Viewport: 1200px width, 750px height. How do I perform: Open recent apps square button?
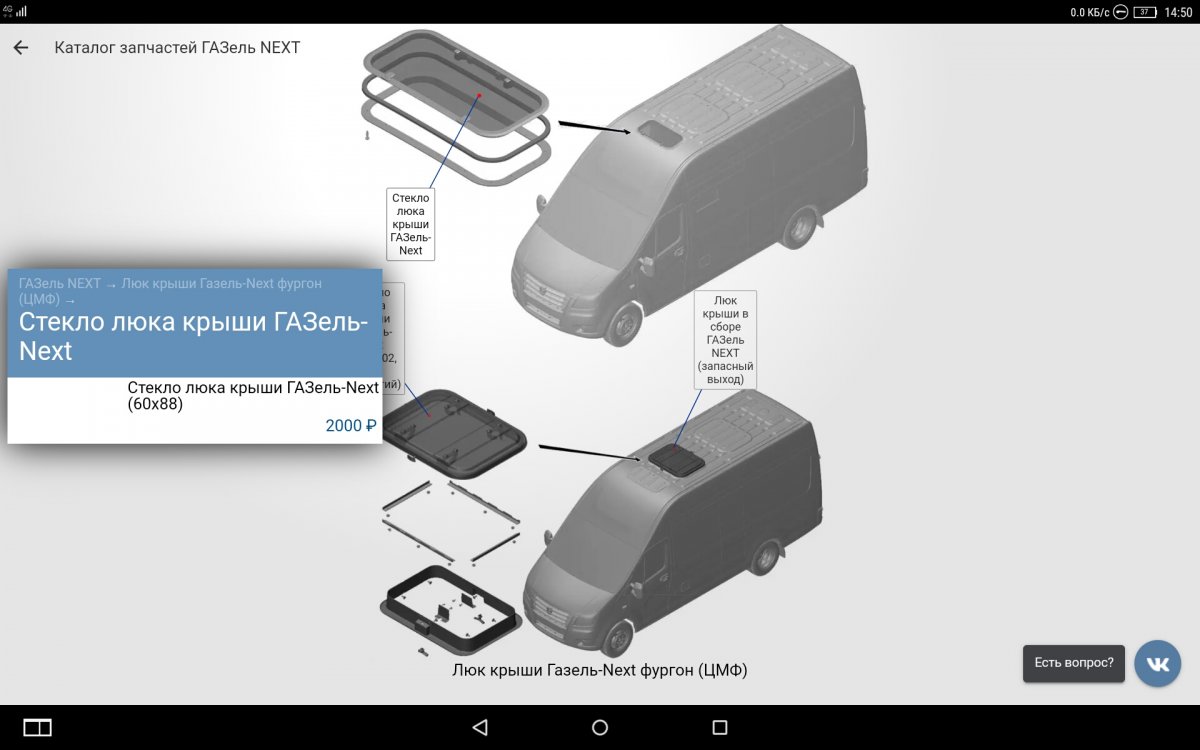pos(720,727)
